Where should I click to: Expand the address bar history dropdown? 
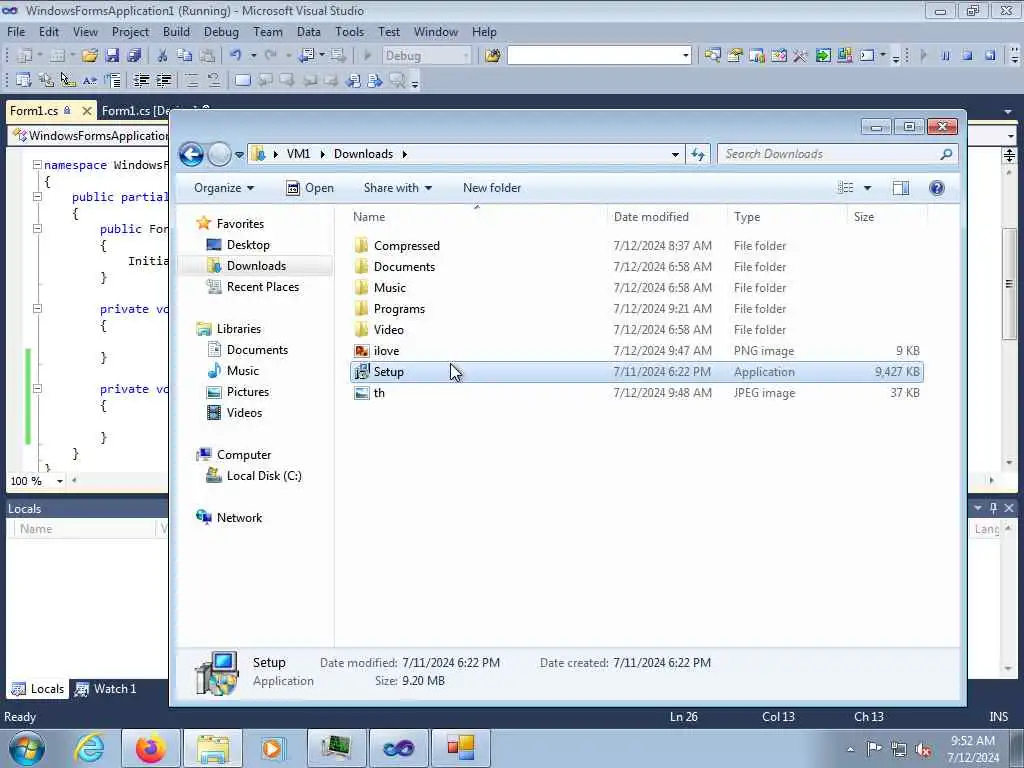pos(675,154)
